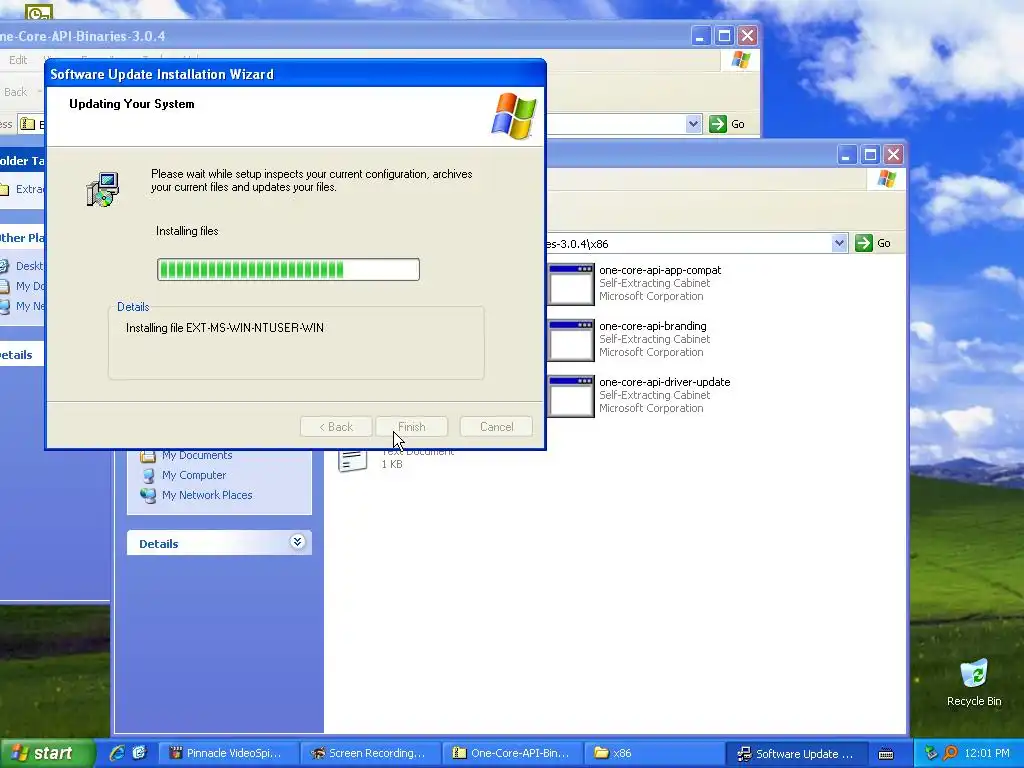Click the Windows flag logo in wizard header
The width and height of the screenshot is (1024, 768).
[514, 116]
